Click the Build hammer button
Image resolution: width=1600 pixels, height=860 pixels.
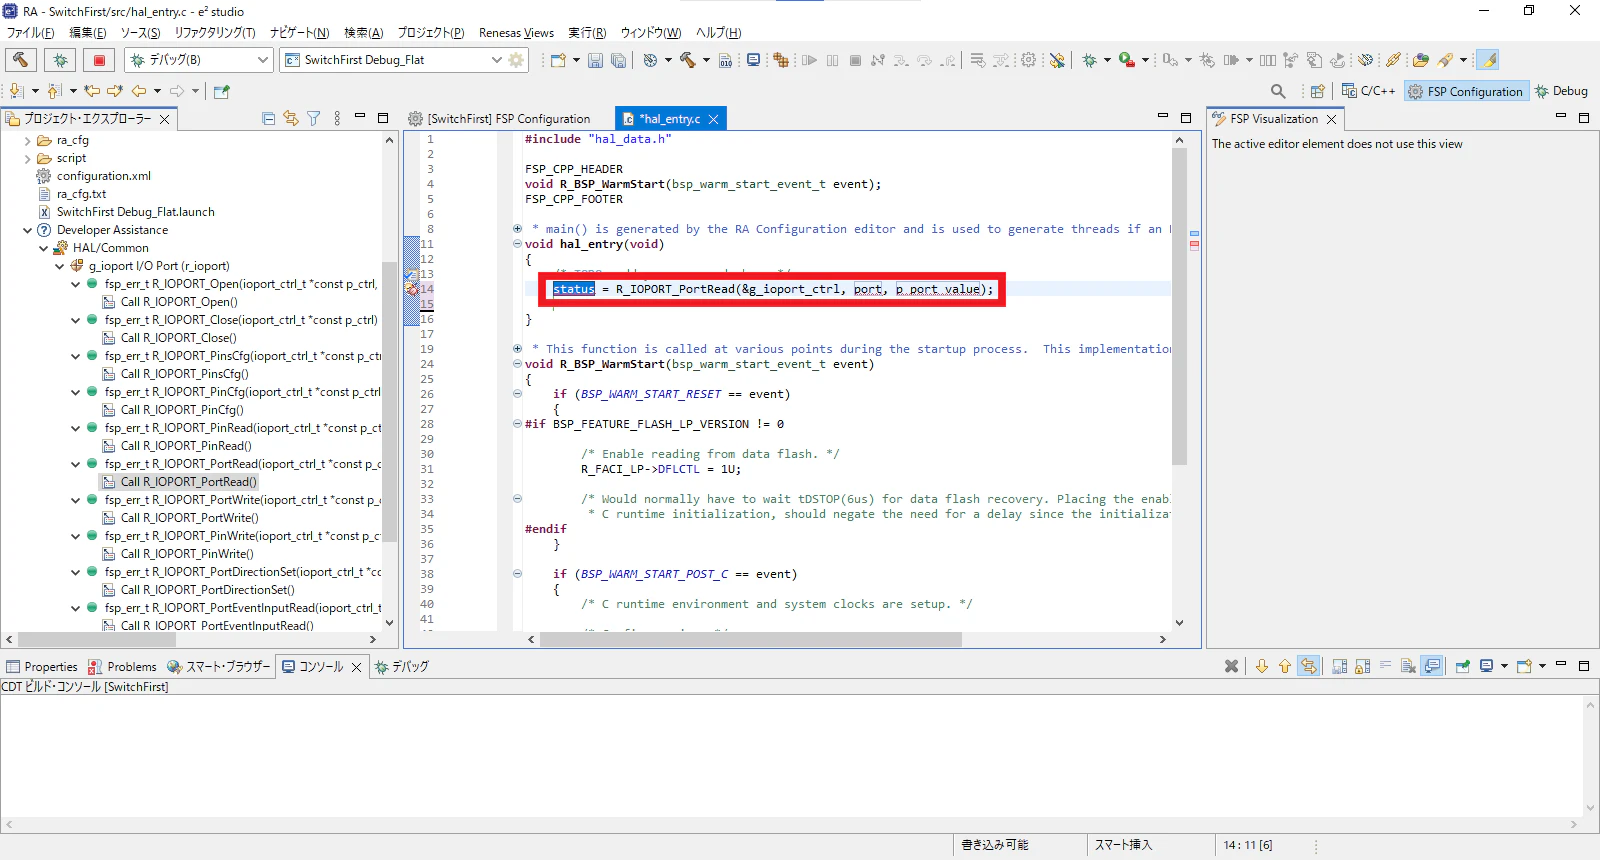(21, 60)
